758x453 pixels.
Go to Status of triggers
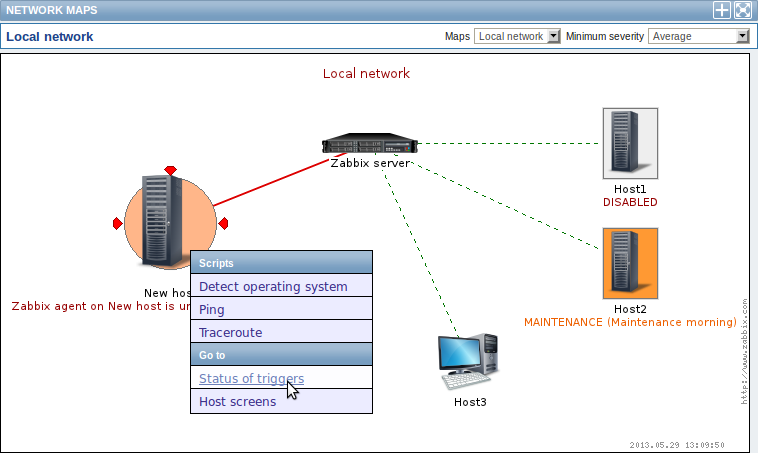tap(281, 379)
